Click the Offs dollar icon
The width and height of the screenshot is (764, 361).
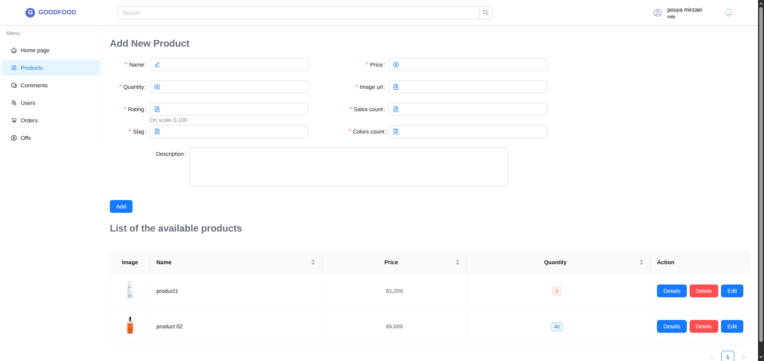[14, 138]
